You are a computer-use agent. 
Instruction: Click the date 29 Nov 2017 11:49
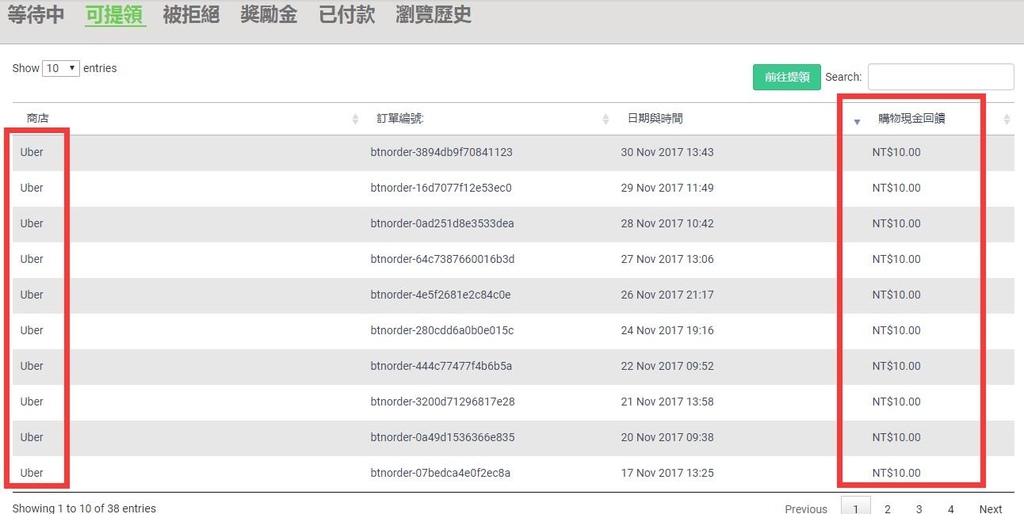point(667,188)
